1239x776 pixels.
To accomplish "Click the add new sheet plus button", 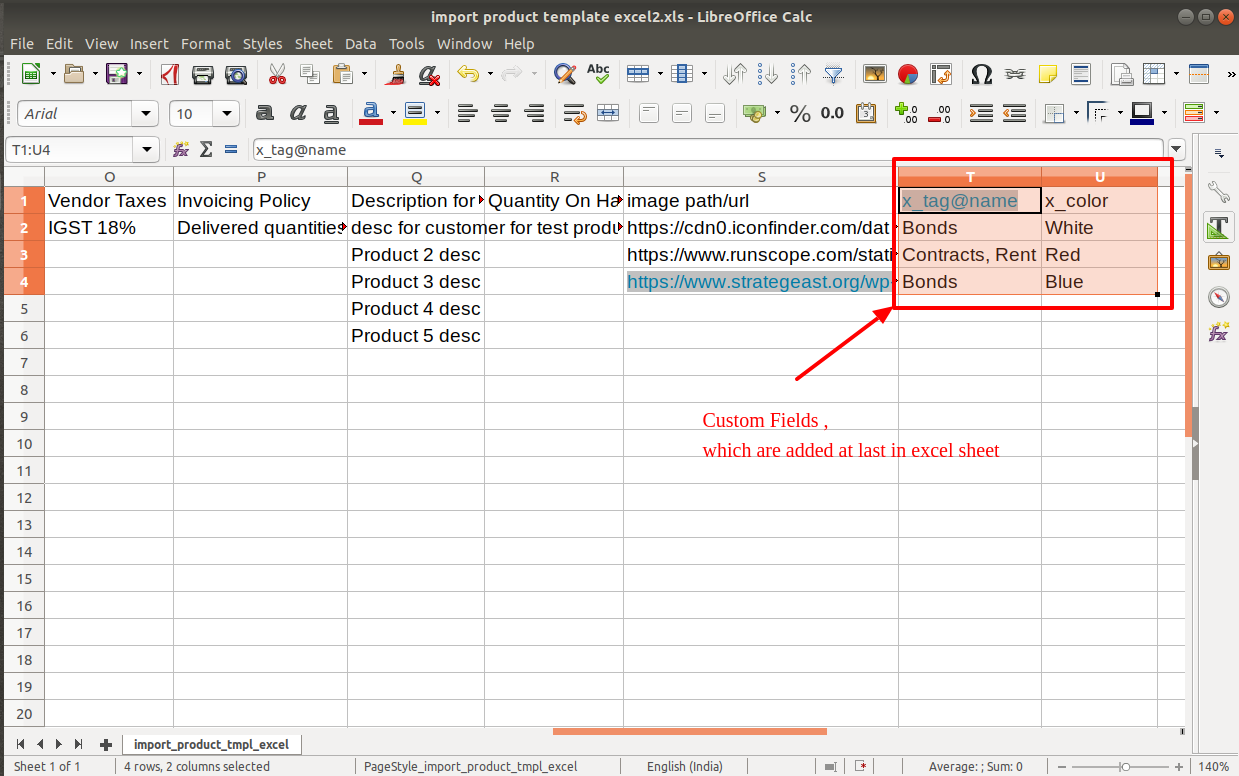I will [106, 745].
